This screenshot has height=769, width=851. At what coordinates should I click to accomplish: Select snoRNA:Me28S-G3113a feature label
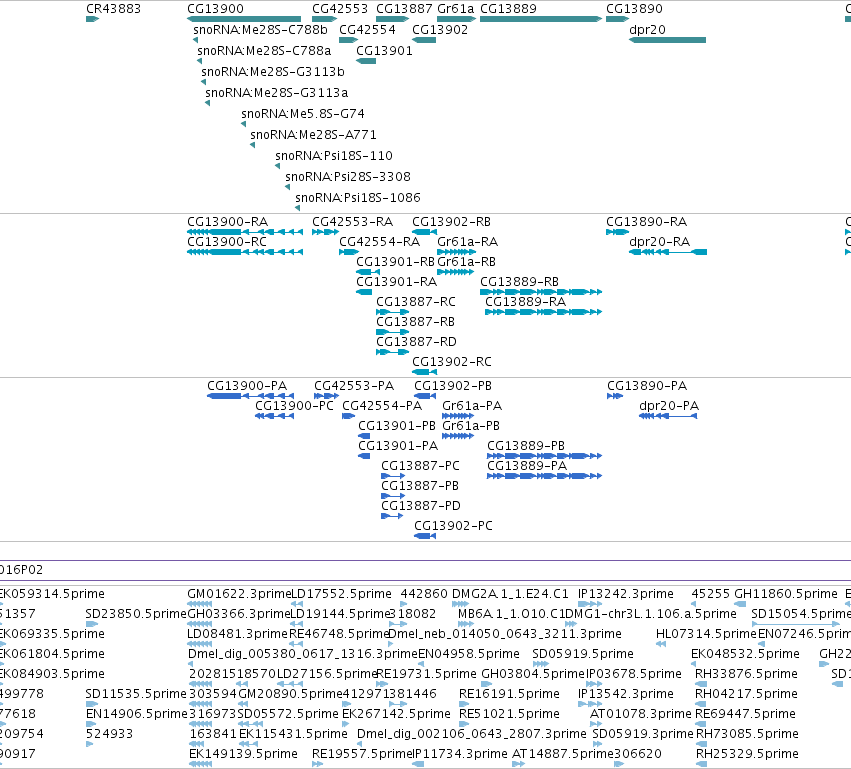277,93
